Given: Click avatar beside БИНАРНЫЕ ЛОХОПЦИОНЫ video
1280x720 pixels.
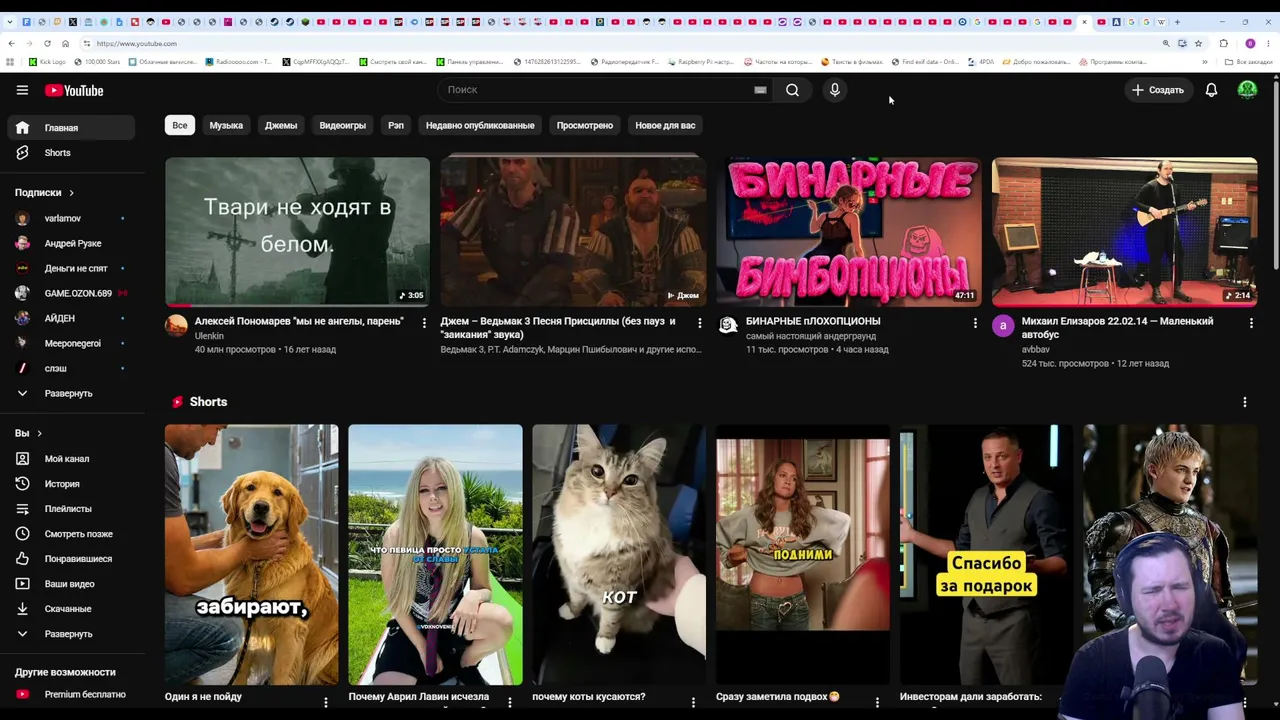Looking at the screenshot, I should click(728, 326).
